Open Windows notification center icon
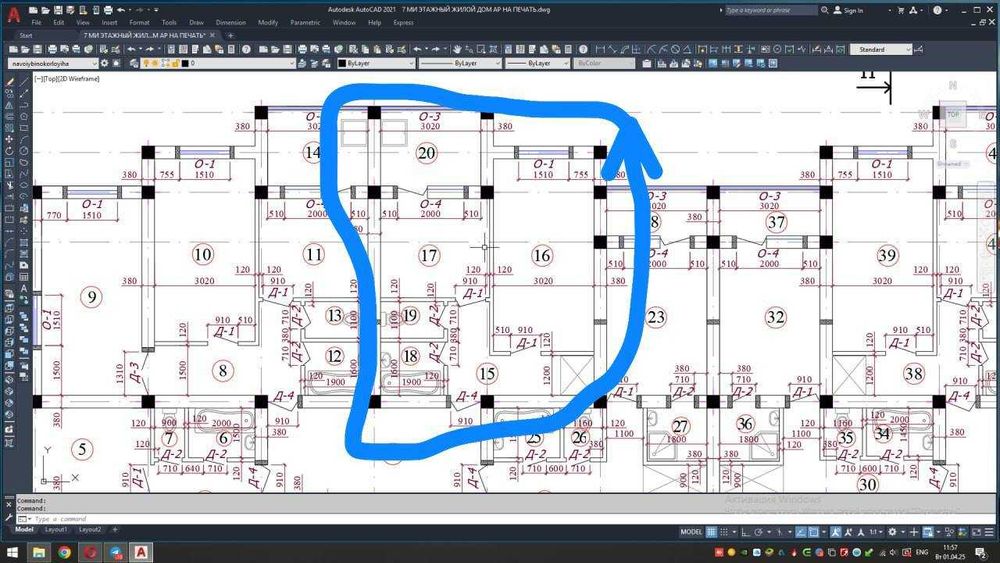 point(980,552)
